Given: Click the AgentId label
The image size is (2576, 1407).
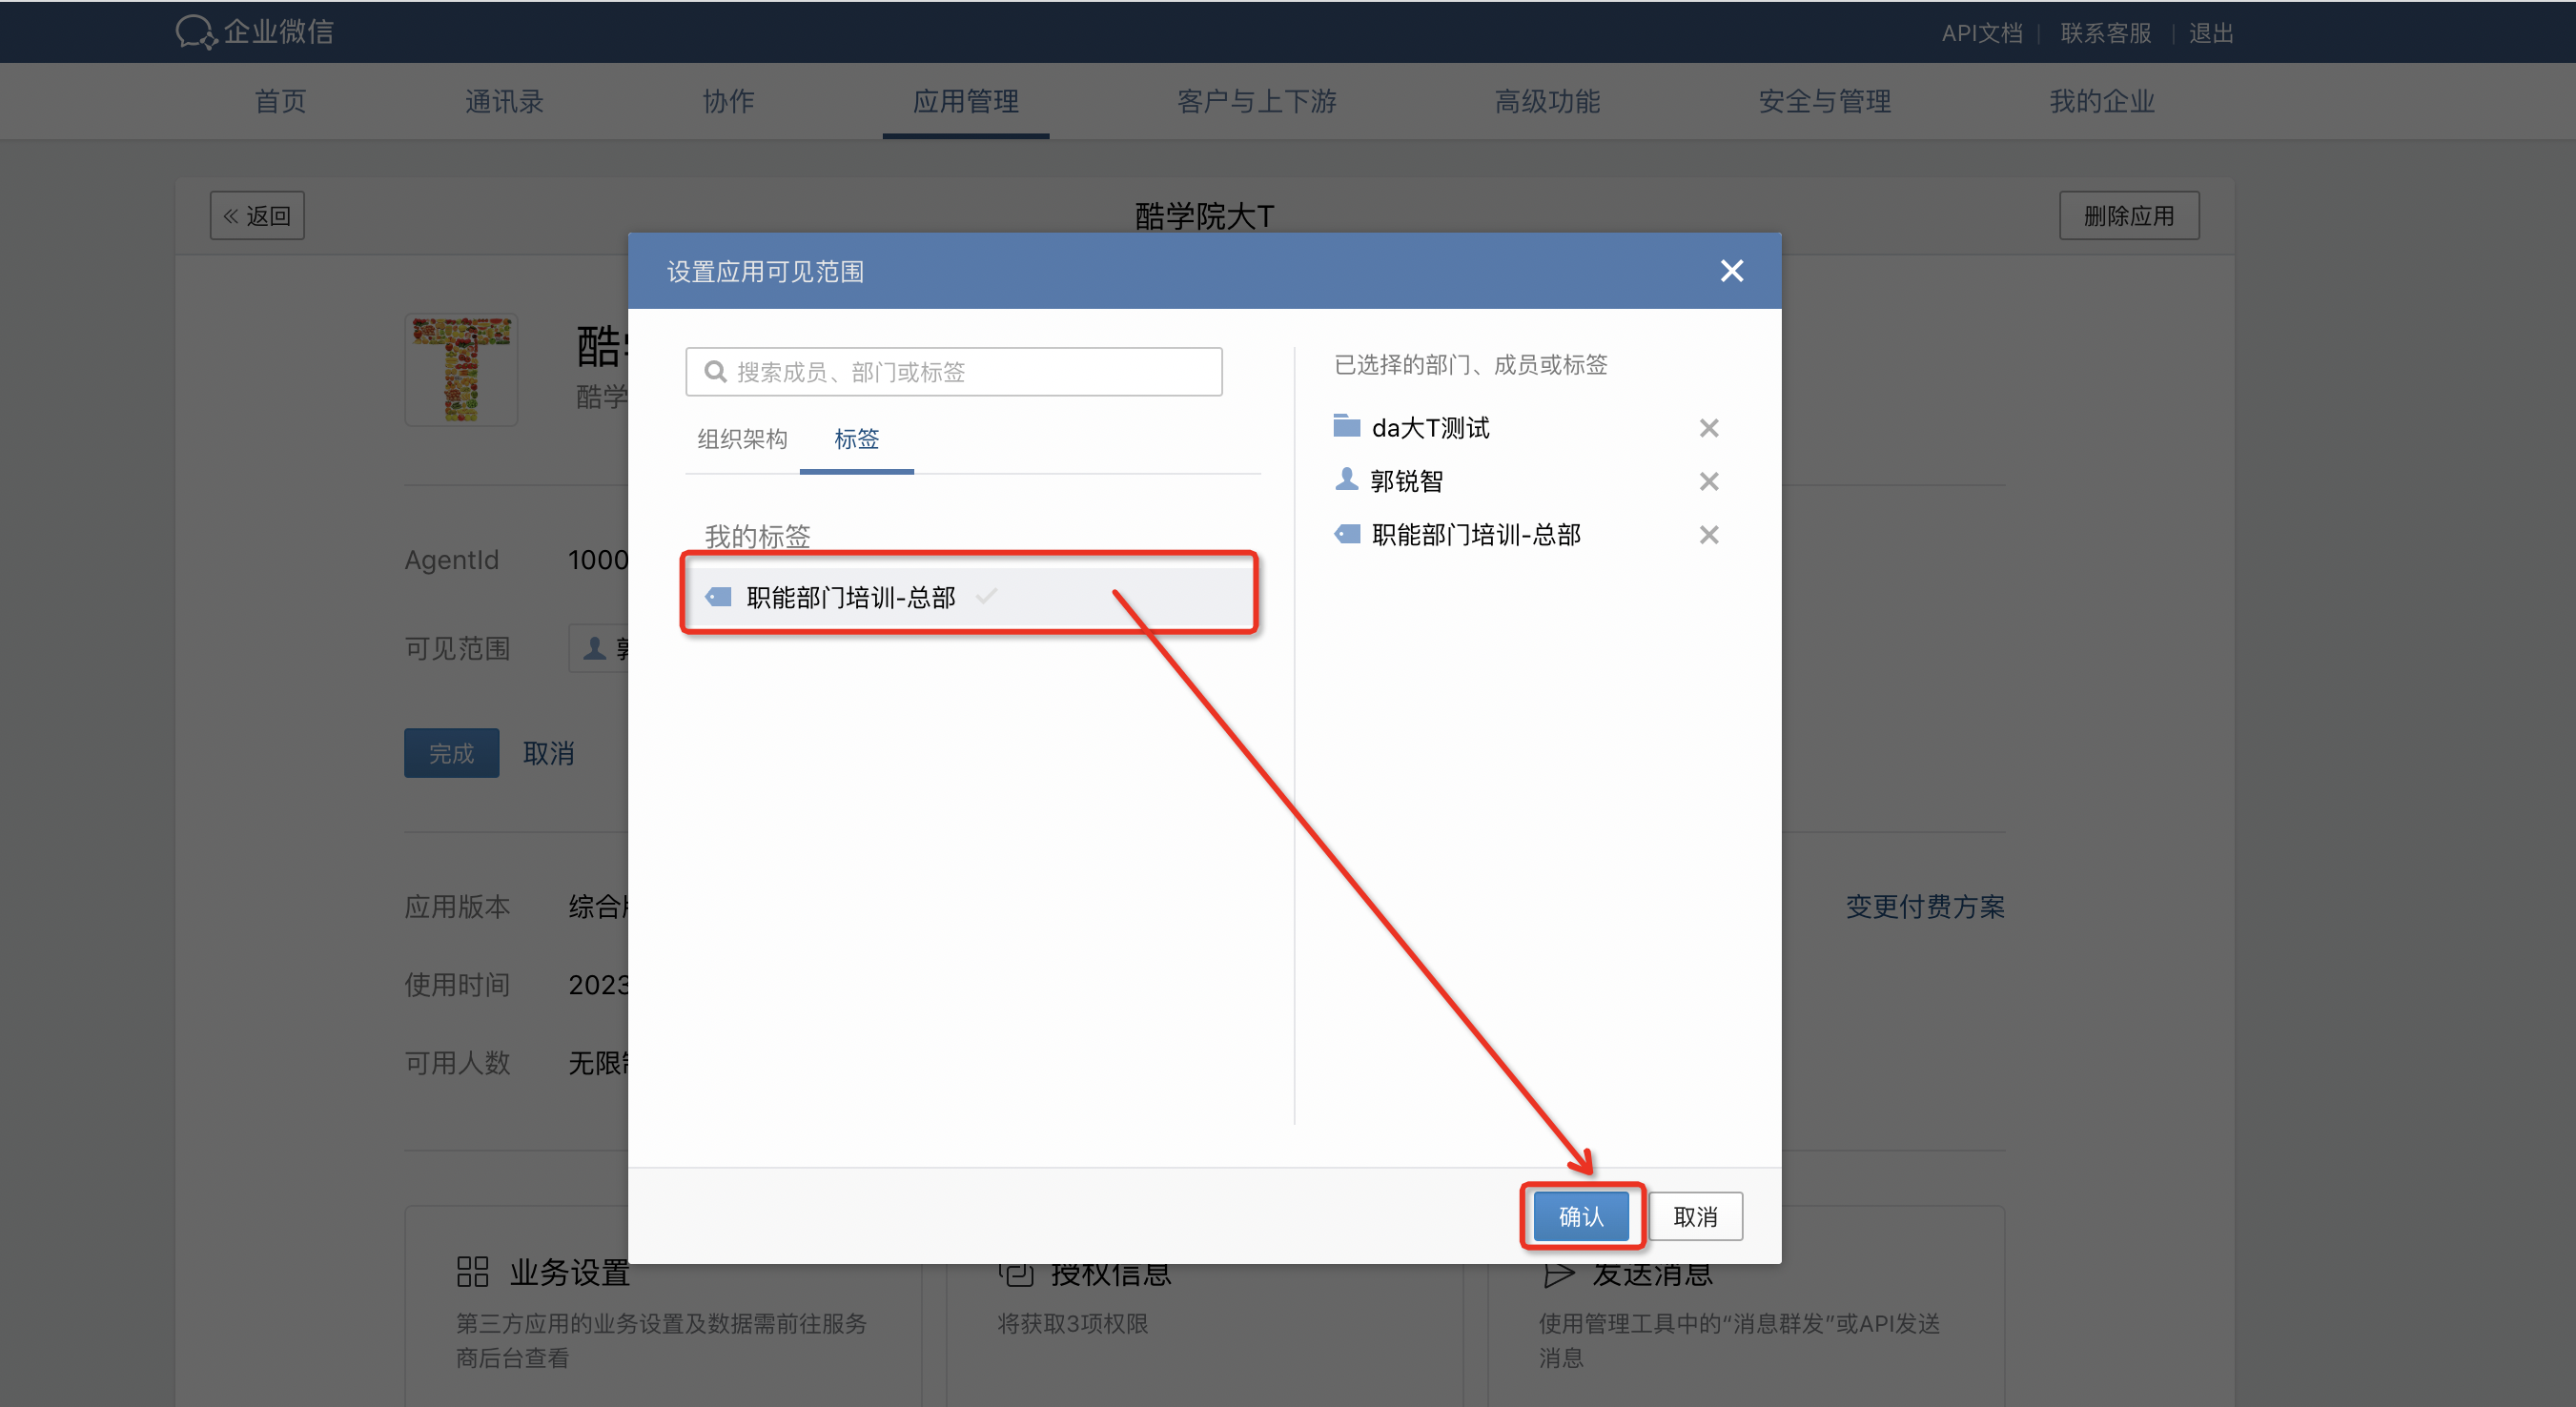Looking at the screenshot, I should [x=451, y=560].
